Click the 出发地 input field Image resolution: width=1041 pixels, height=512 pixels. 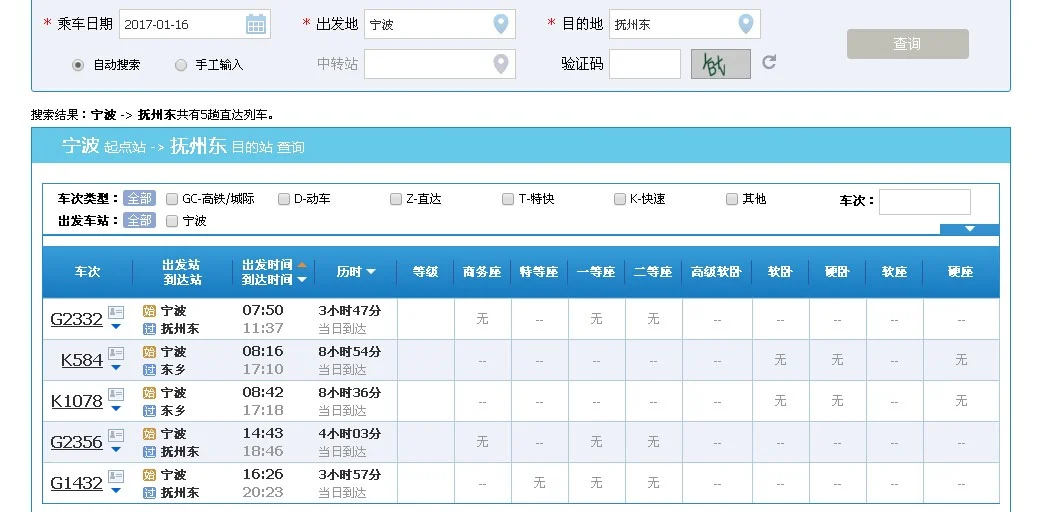440,25
